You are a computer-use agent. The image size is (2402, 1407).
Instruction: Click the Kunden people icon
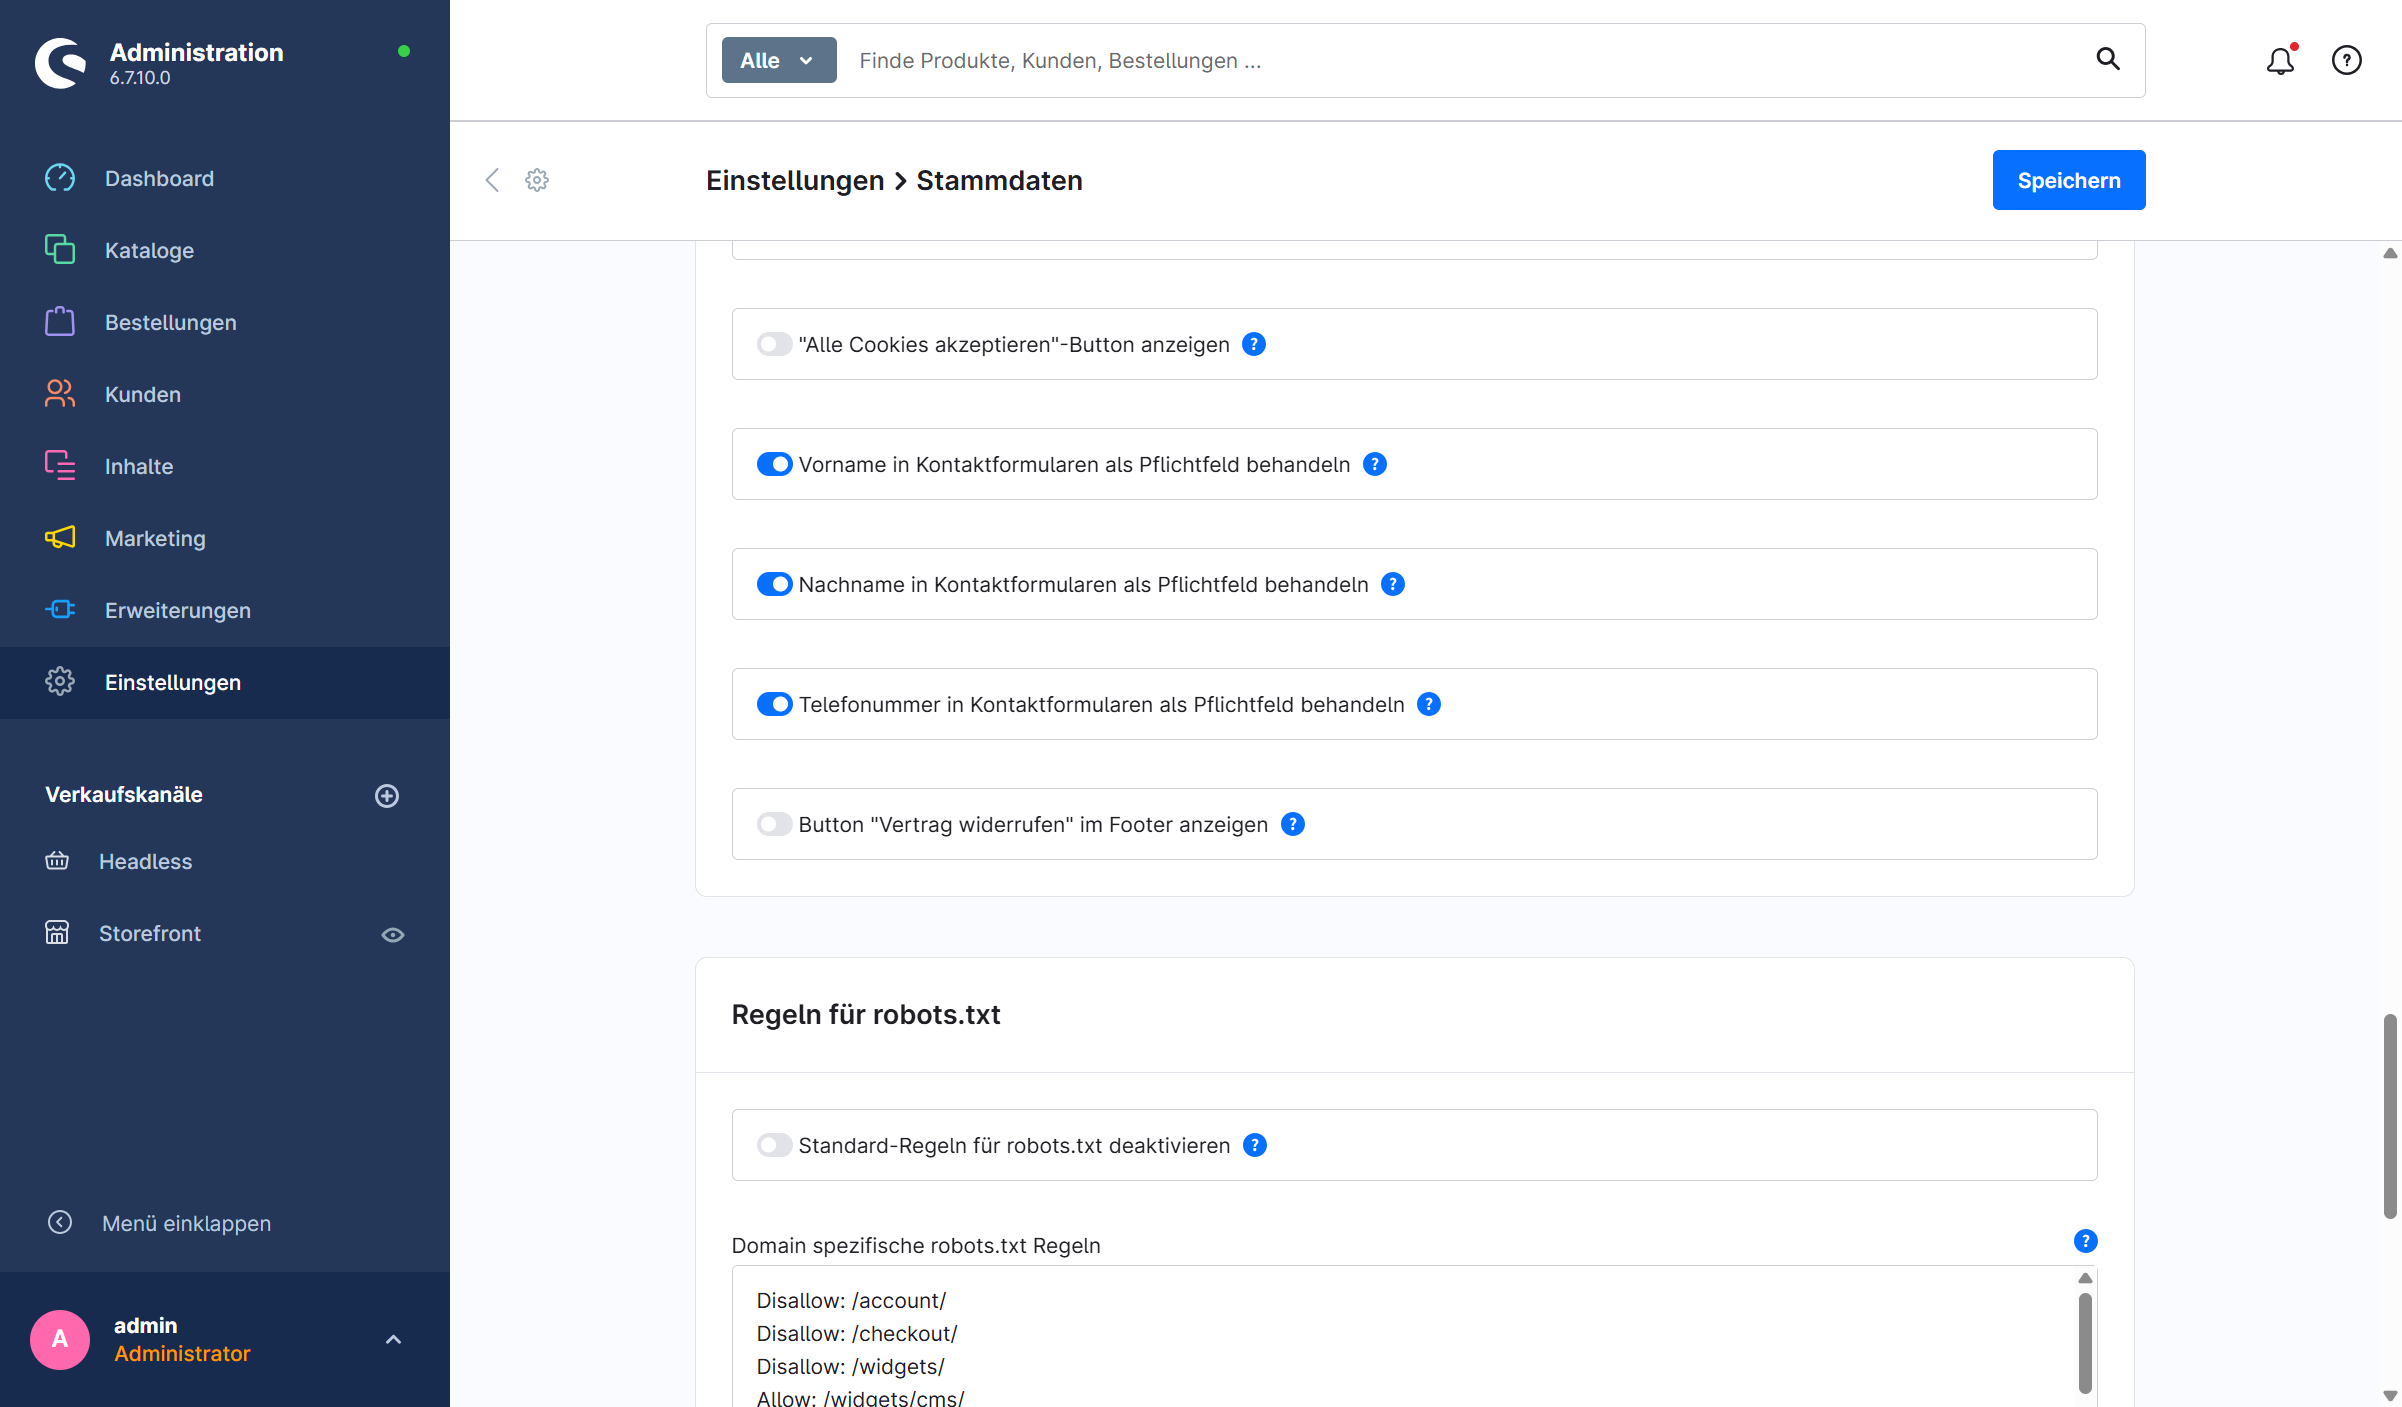[60, 394]
